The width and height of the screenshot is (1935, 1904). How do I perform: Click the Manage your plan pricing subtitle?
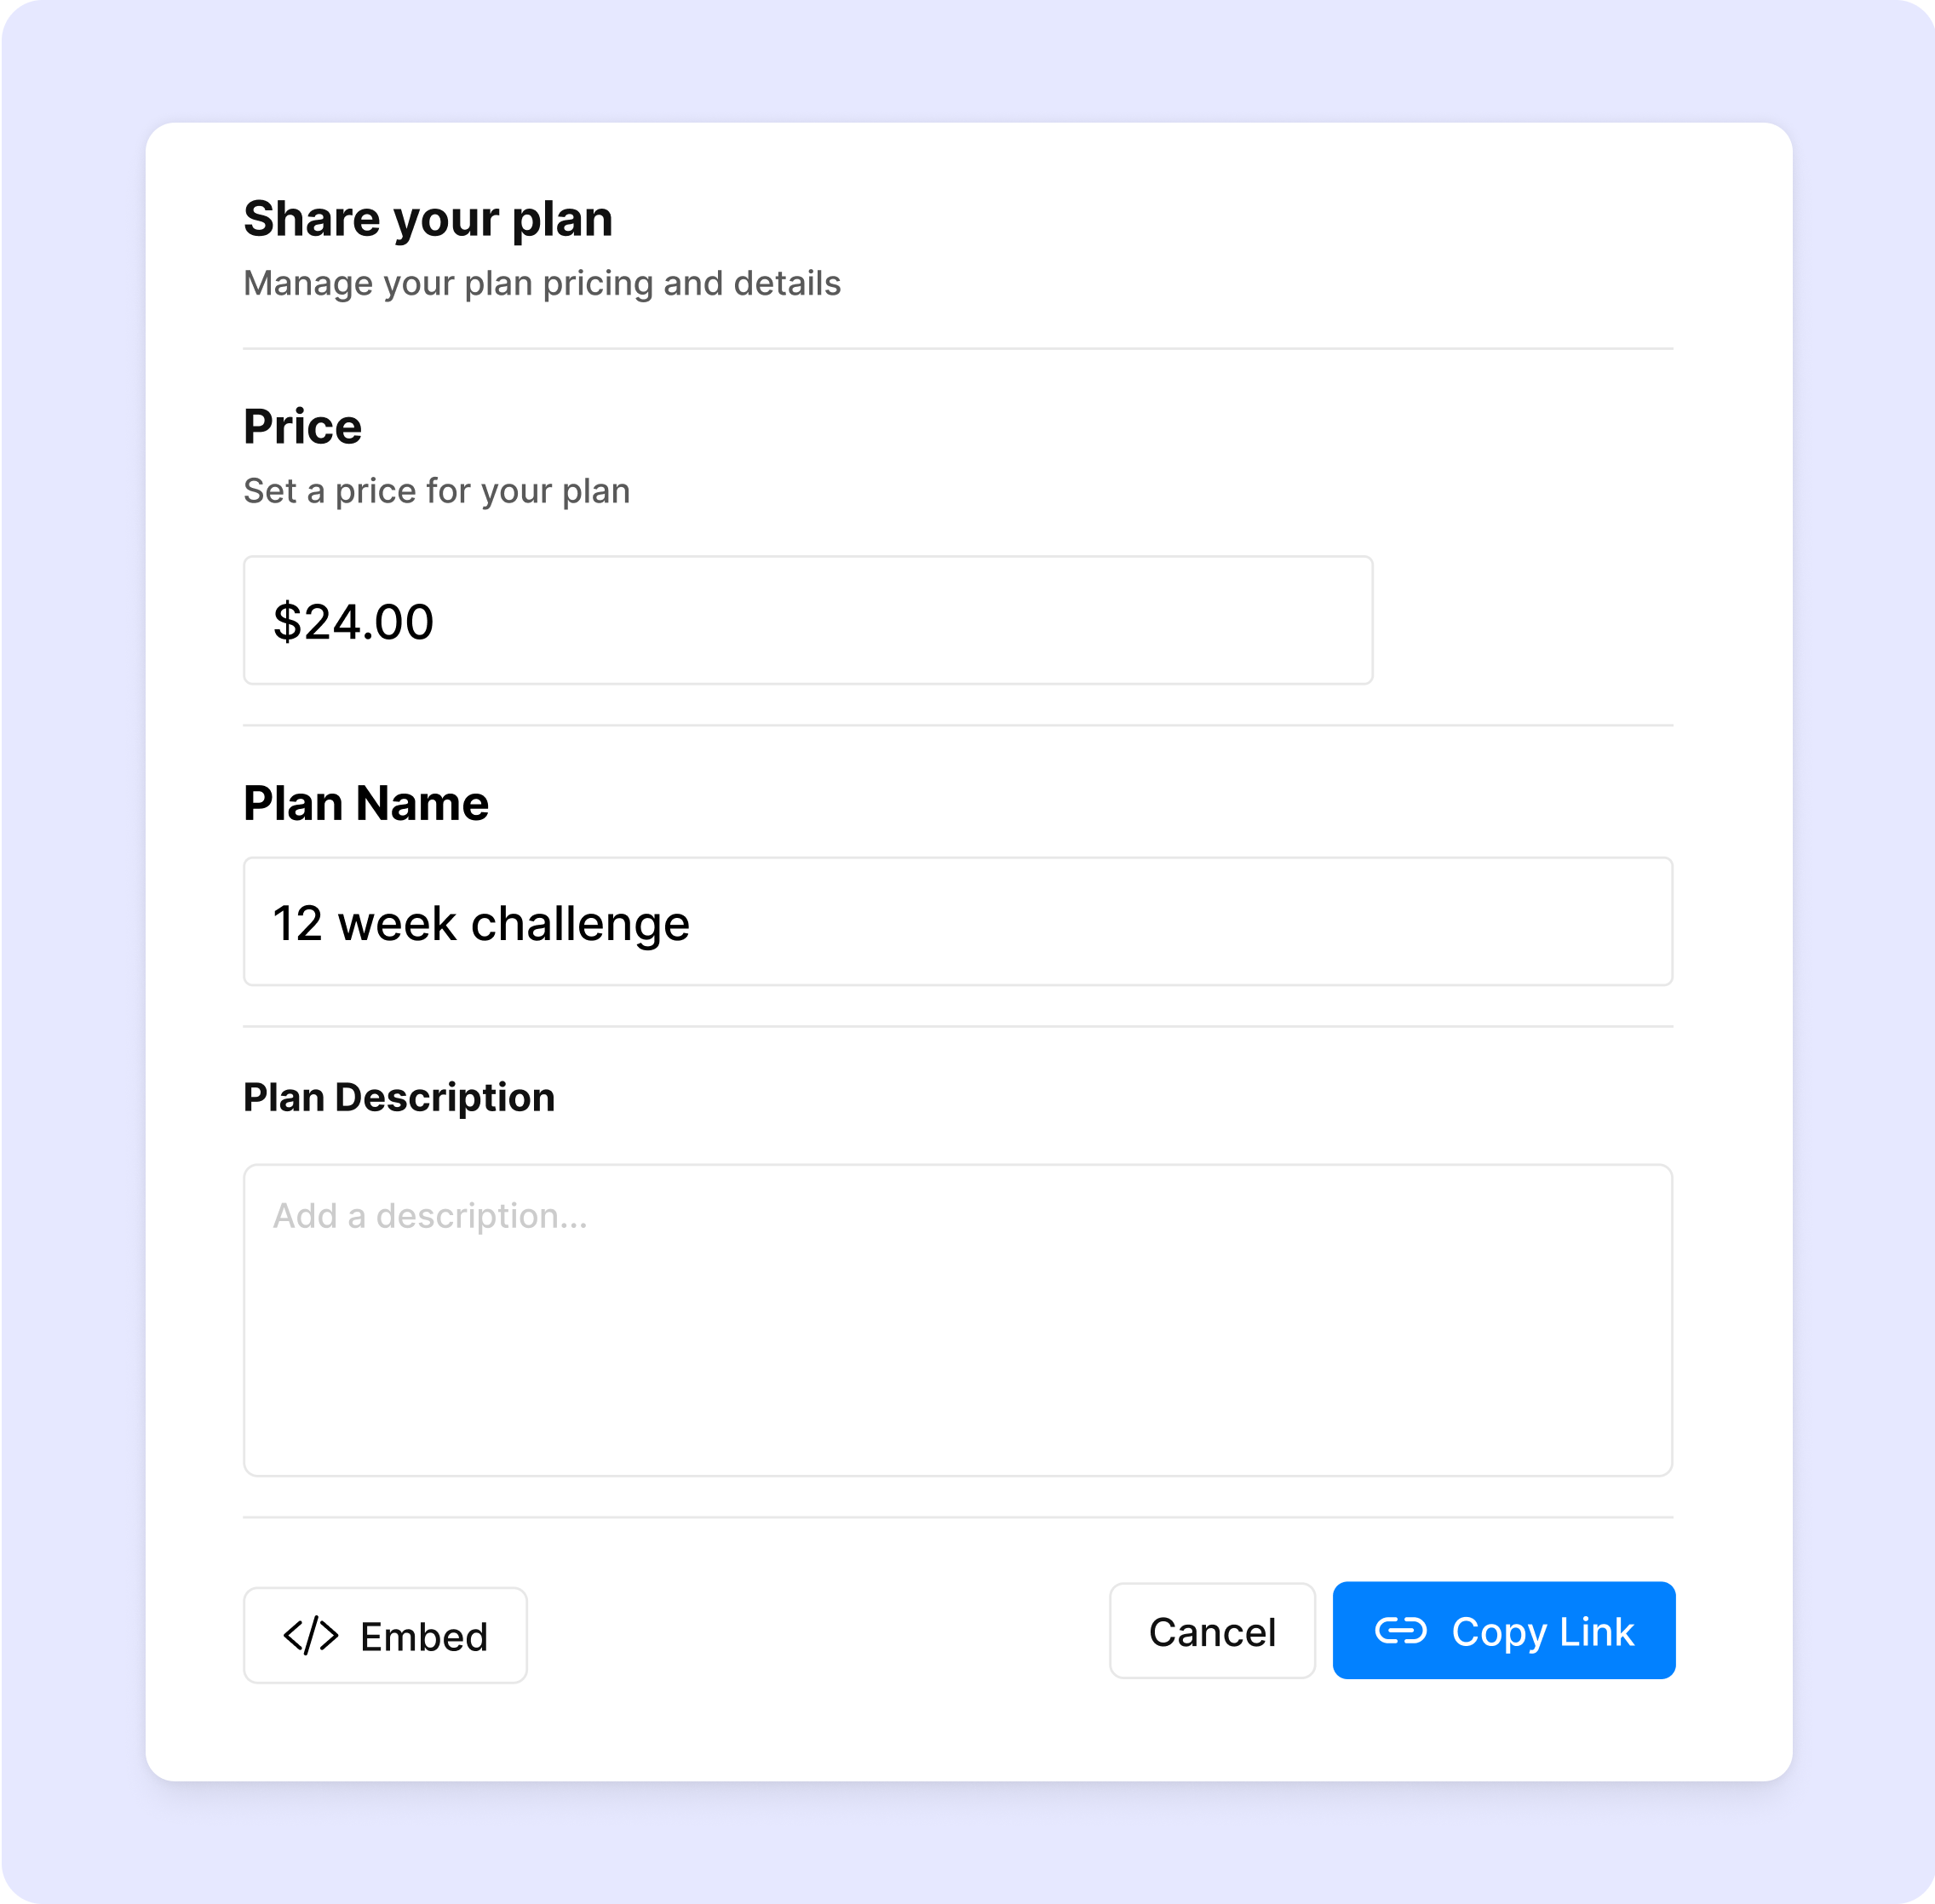tap(542, 284)
